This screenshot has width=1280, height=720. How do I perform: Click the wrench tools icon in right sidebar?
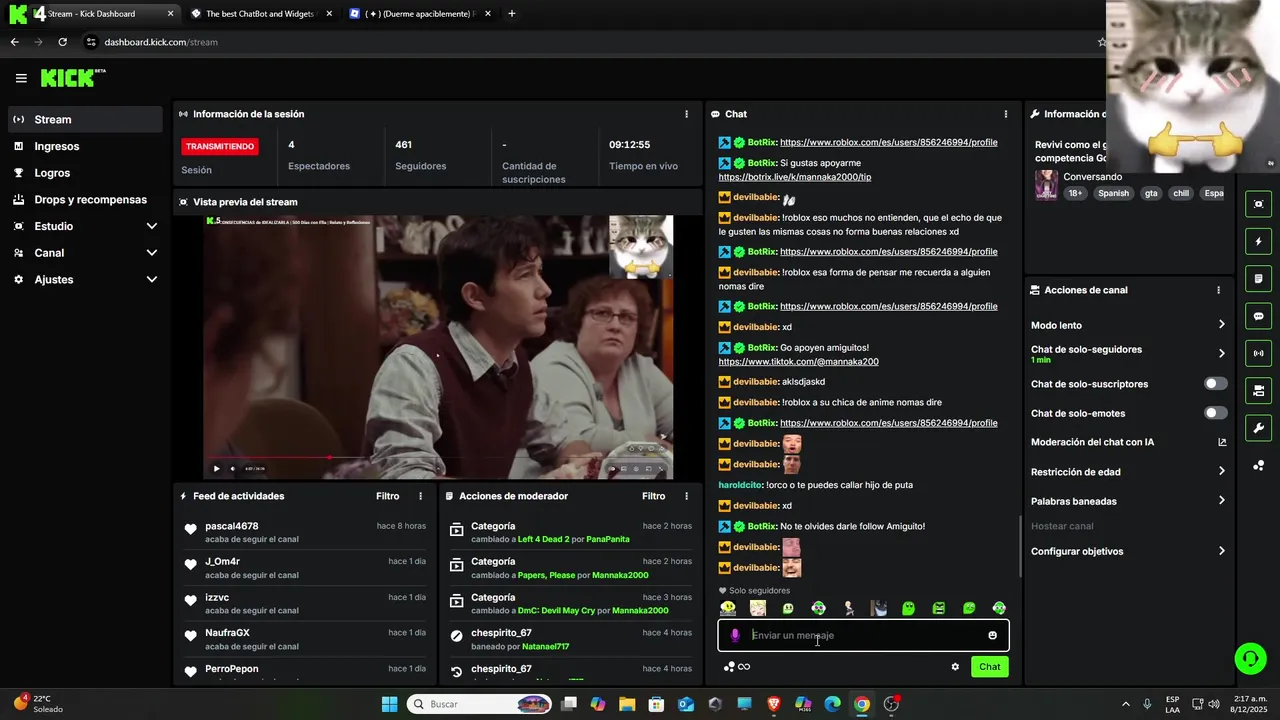(x=1258, y=428)
